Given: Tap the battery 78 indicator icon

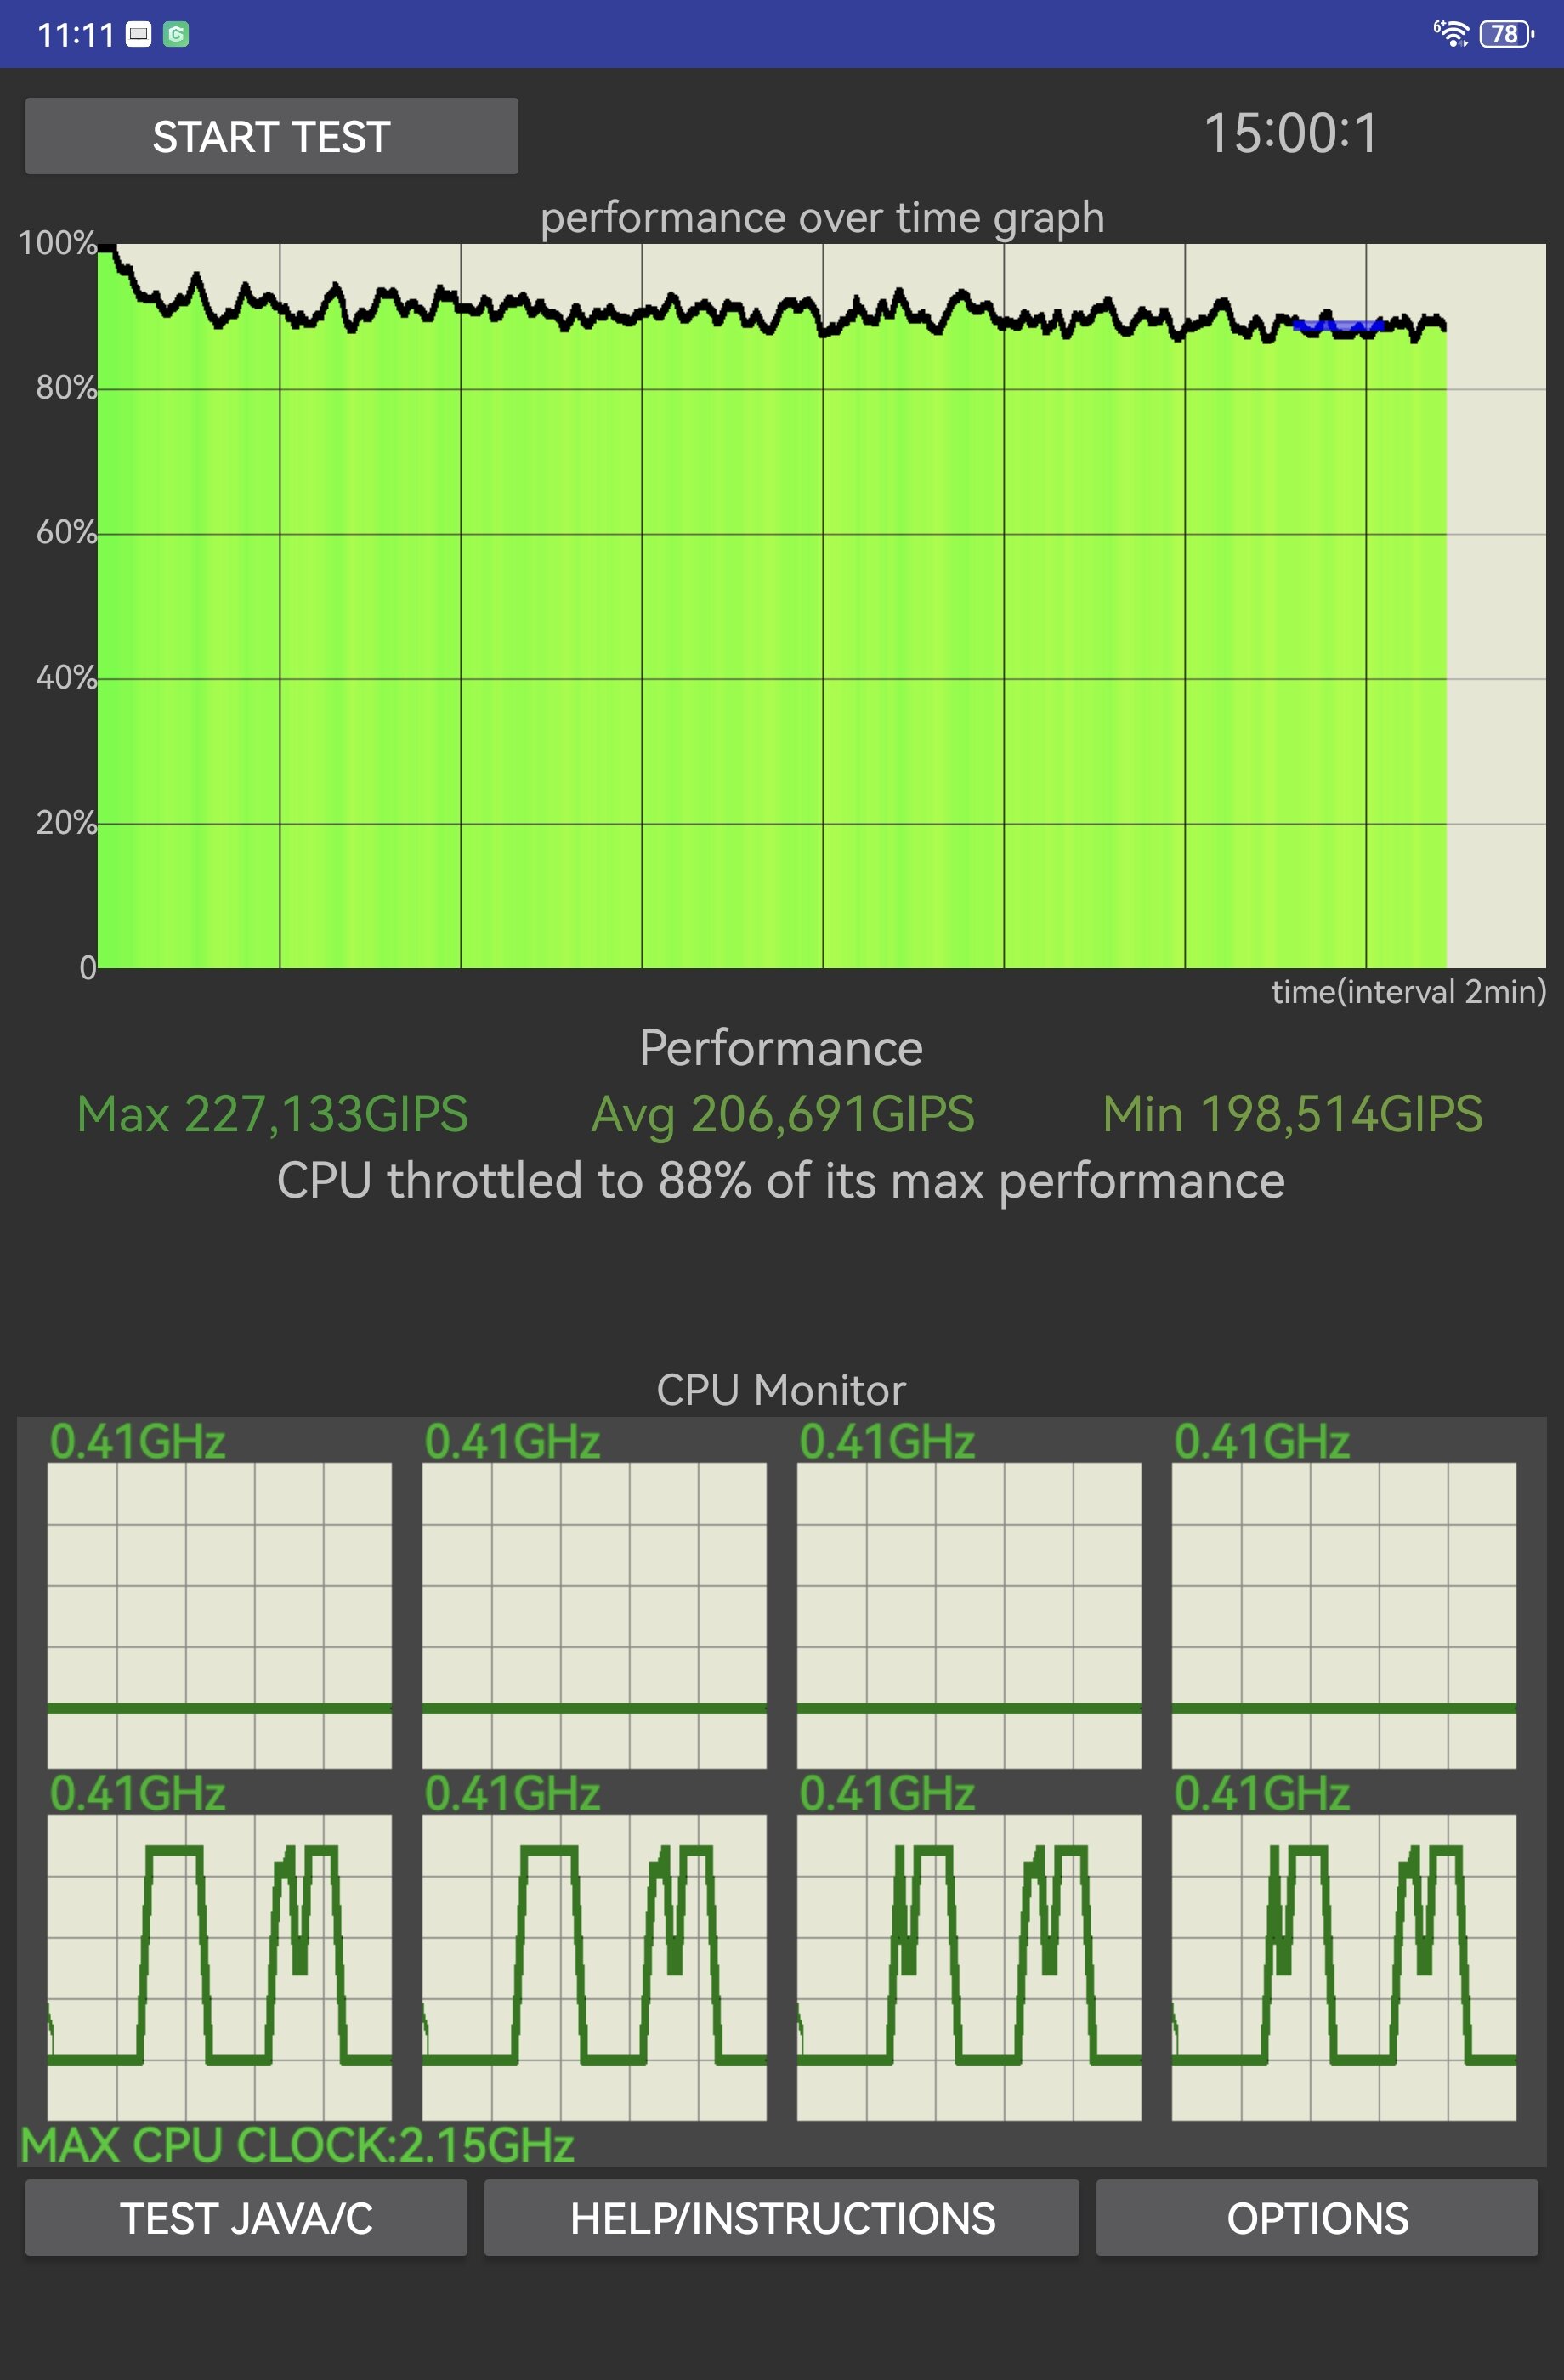Looking at the screenshot, I should click(x=1506, y=34).
